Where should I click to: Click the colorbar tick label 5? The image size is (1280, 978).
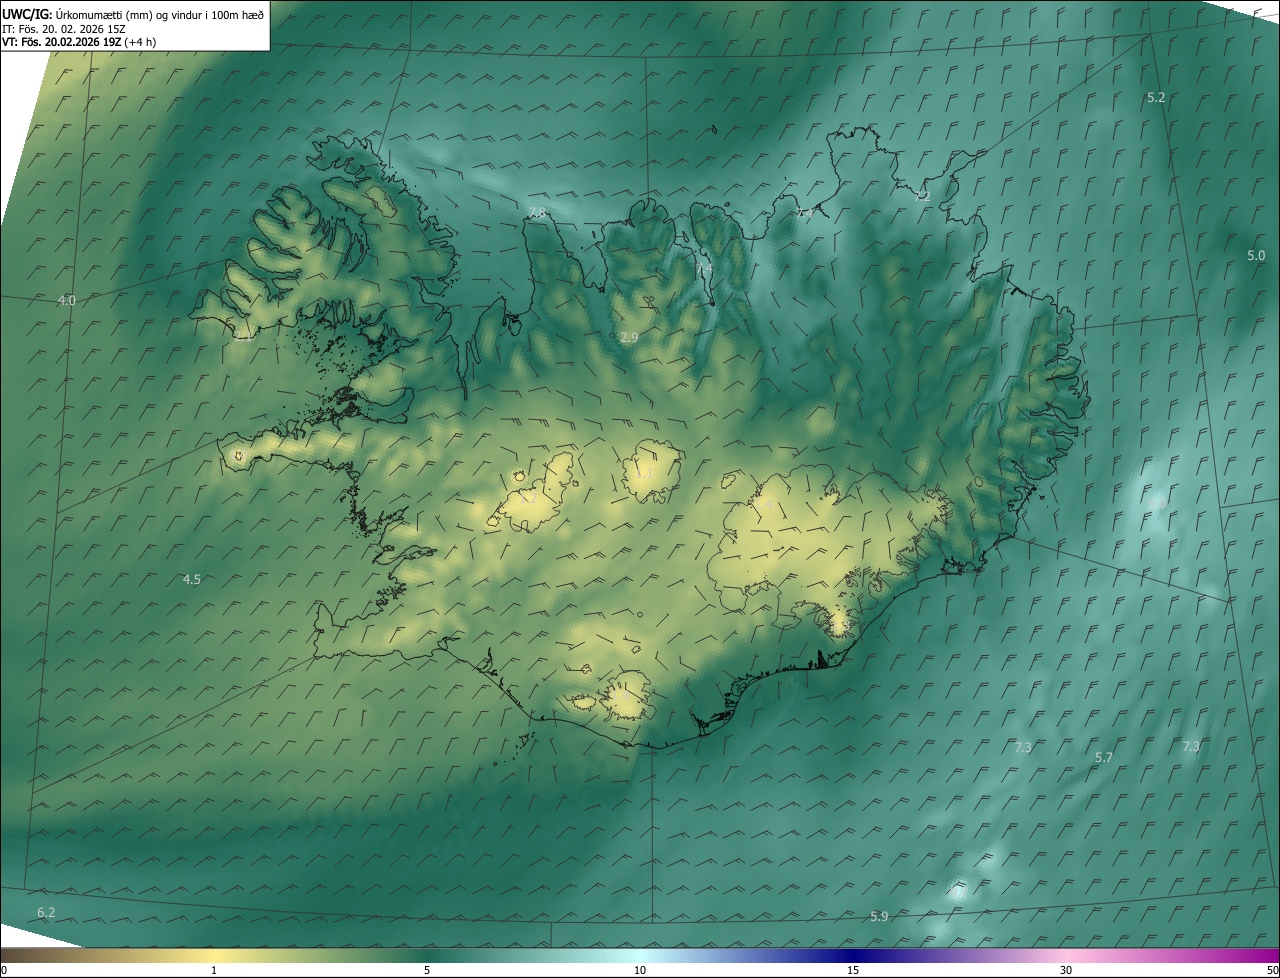[427, 970]
